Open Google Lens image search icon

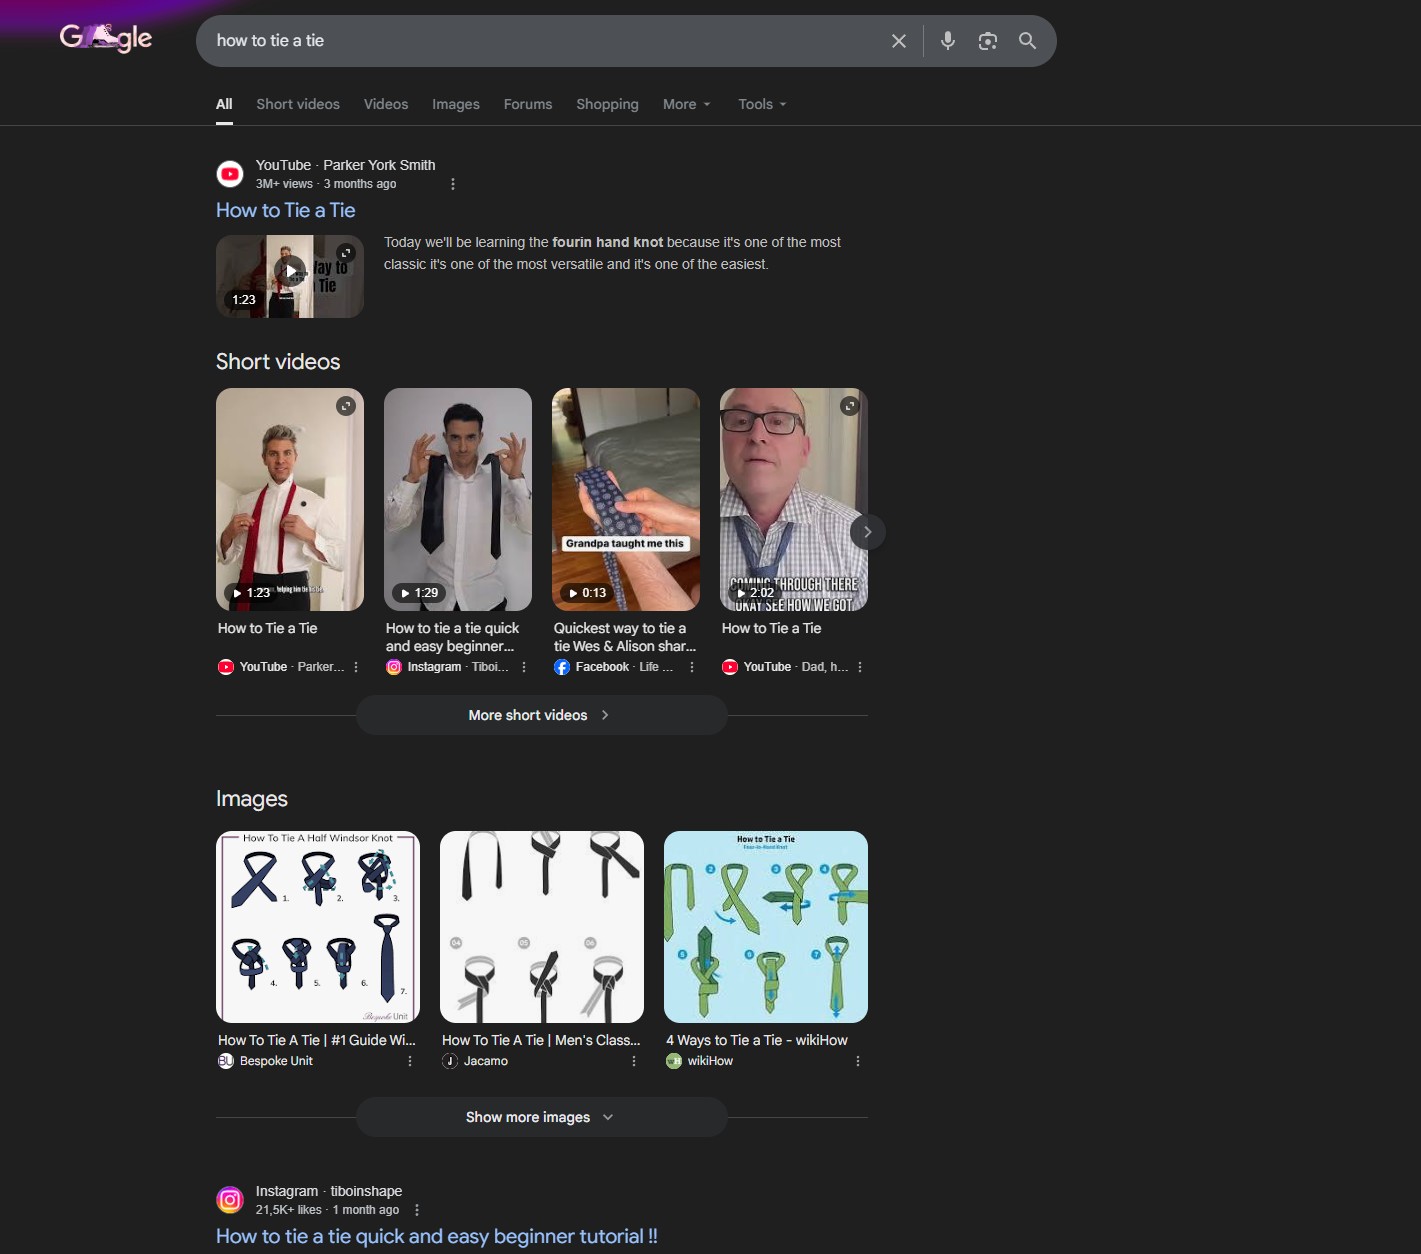pyautogui.click(x=987, y=41)
